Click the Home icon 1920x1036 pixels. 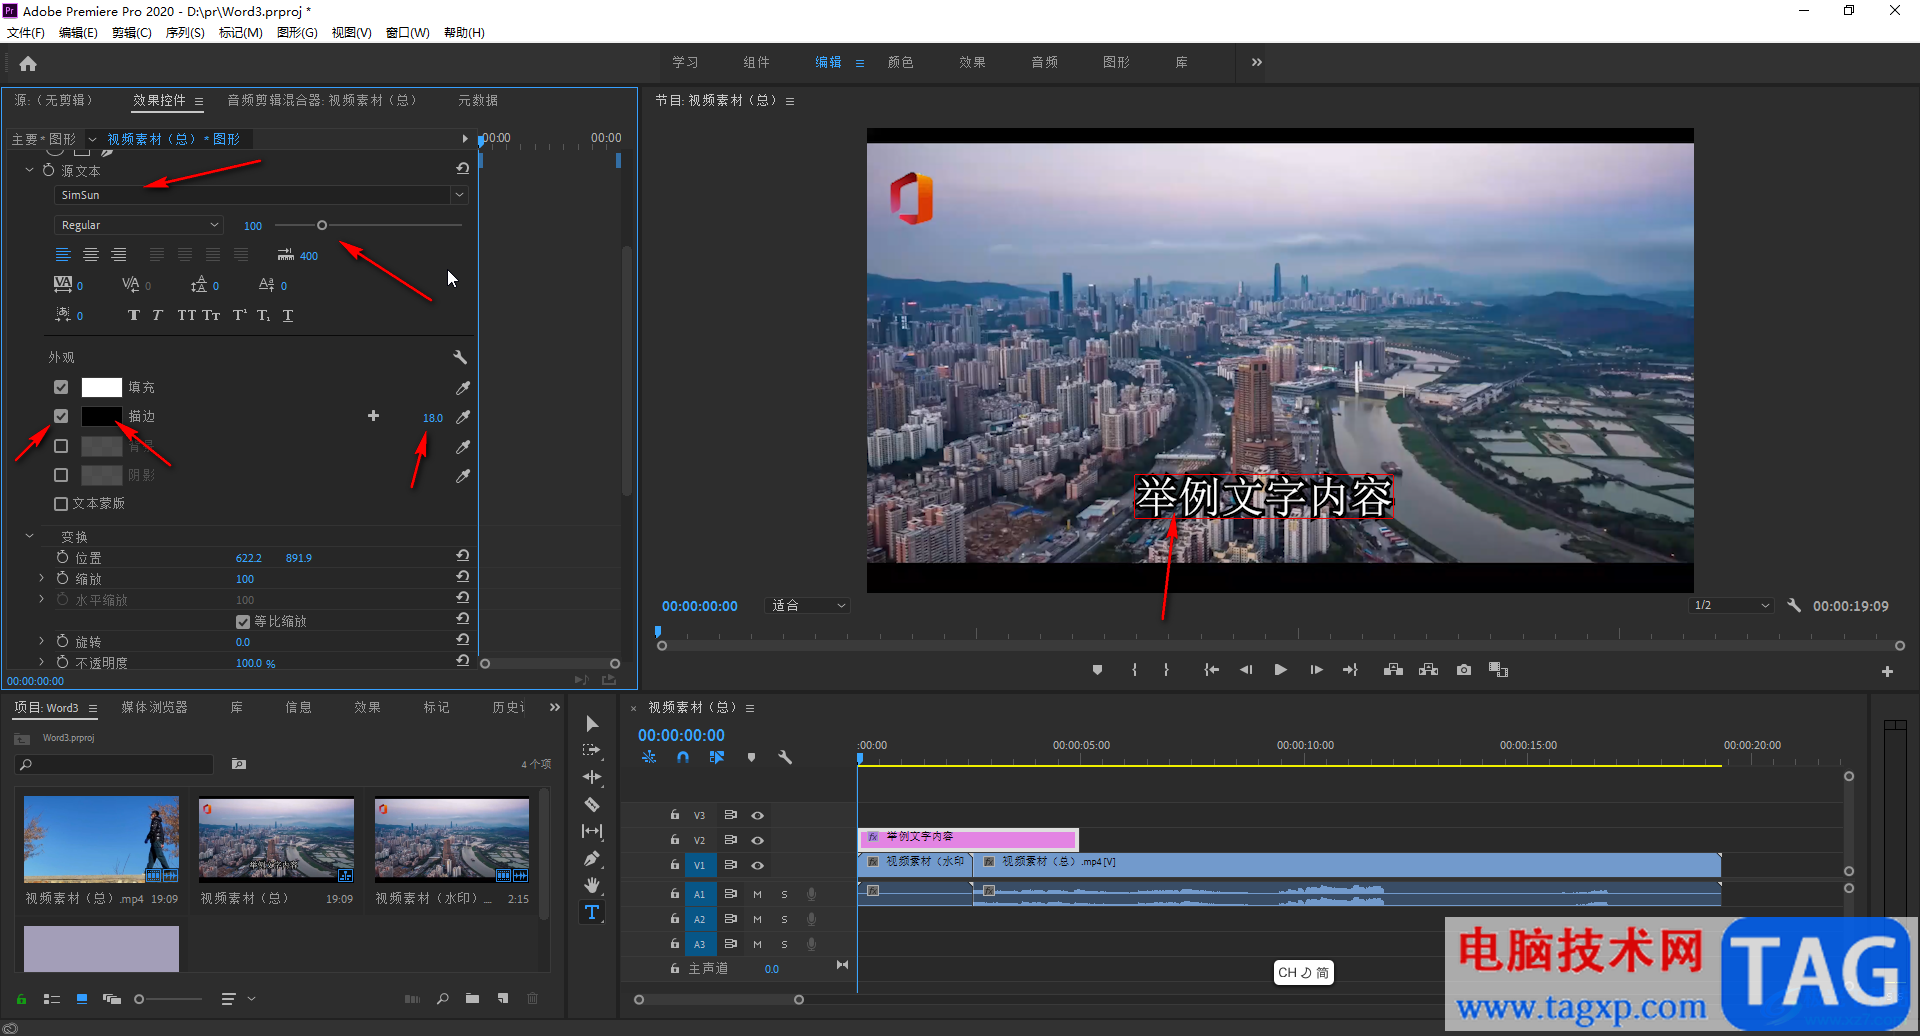[x=28, y=64]
